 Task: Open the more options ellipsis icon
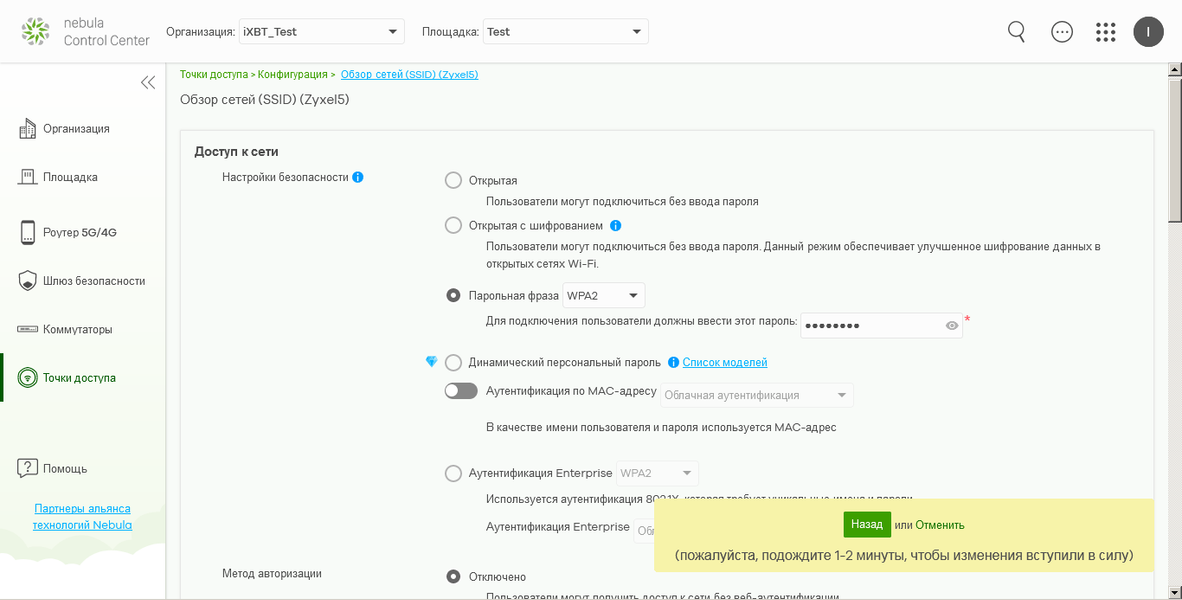[x=1062, y=32]
